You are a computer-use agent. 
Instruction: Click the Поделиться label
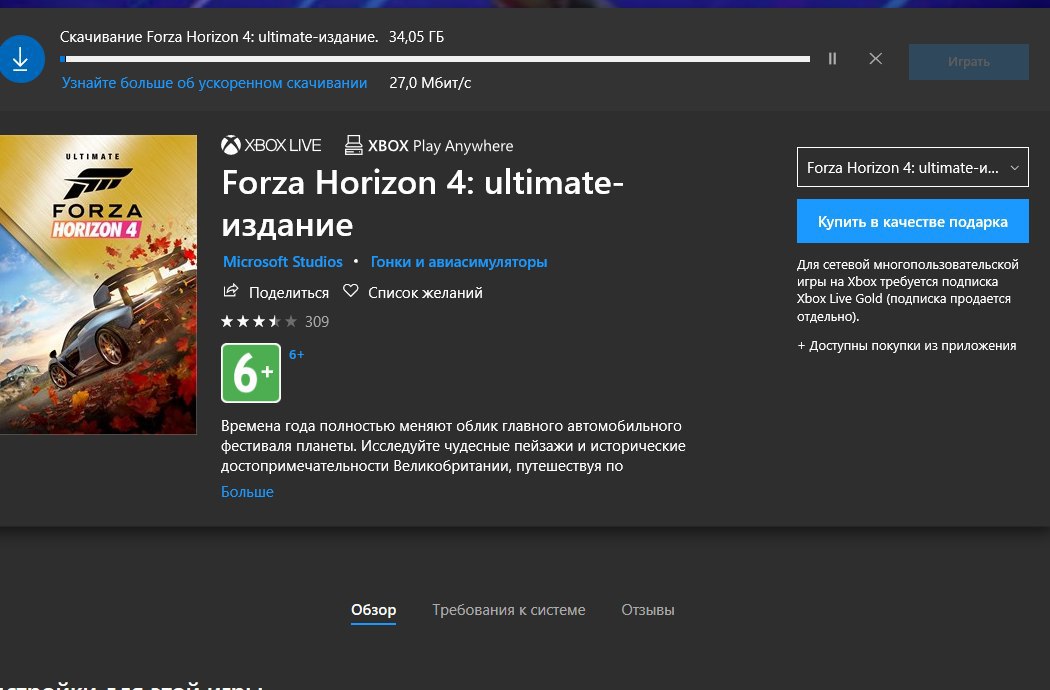click(x=289, y=293)
